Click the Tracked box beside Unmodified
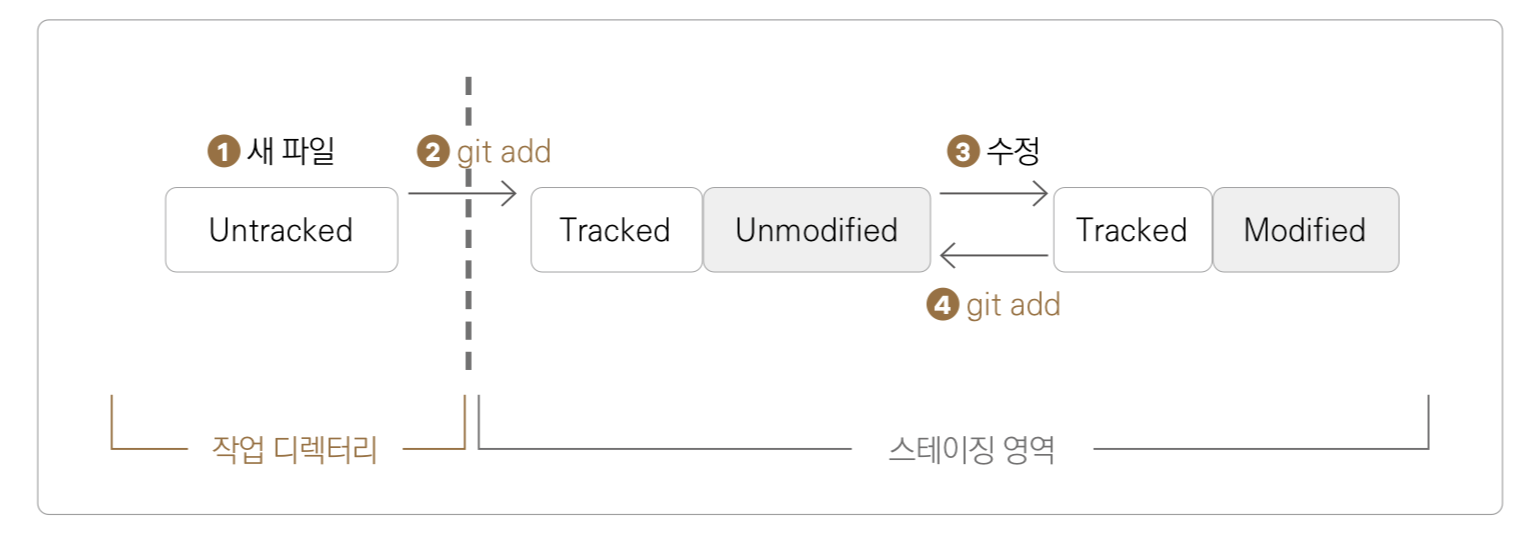The height and width of the screenshot is (534, 1540). point(615,230)
